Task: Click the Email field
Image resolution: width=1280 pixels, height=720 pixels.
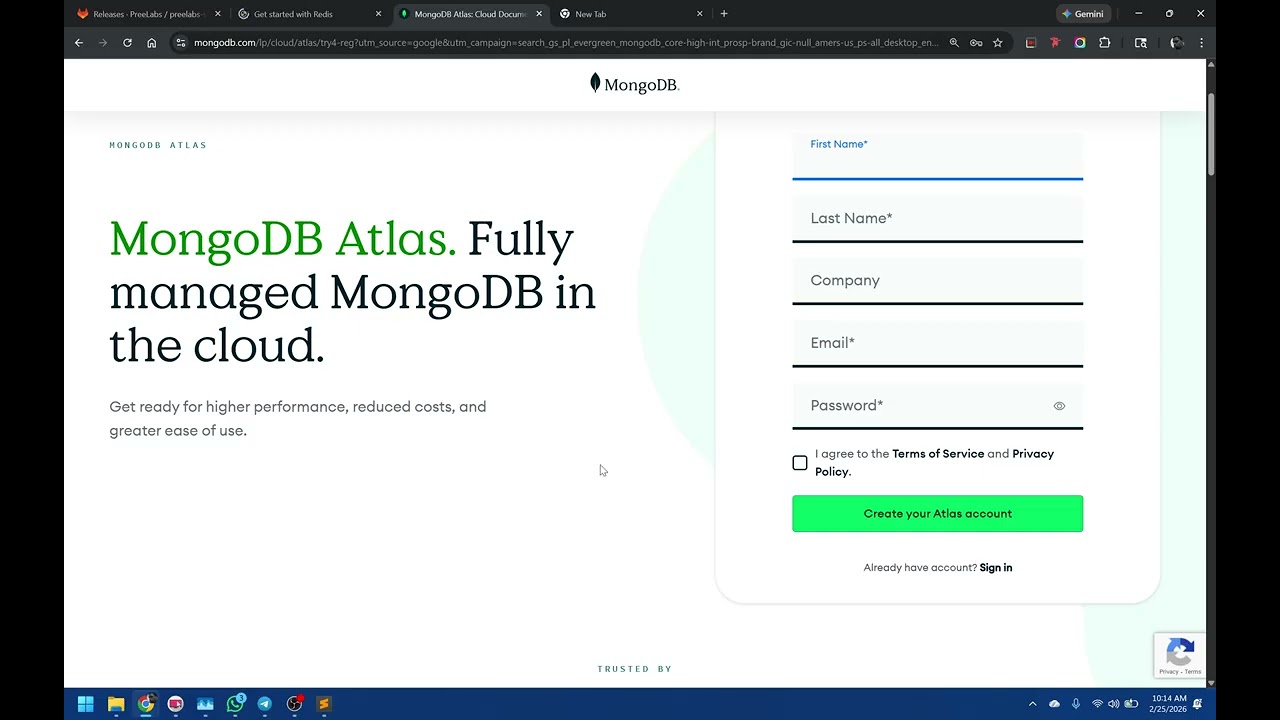Action: 937,344
